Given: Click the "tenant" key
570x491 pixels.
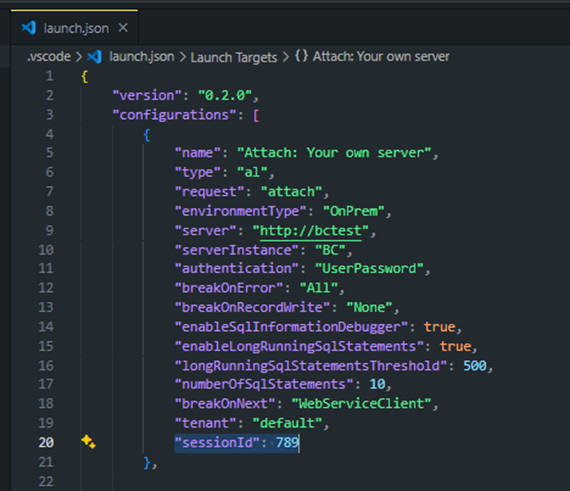Looking at the screenshot, I should coord(205,423).
